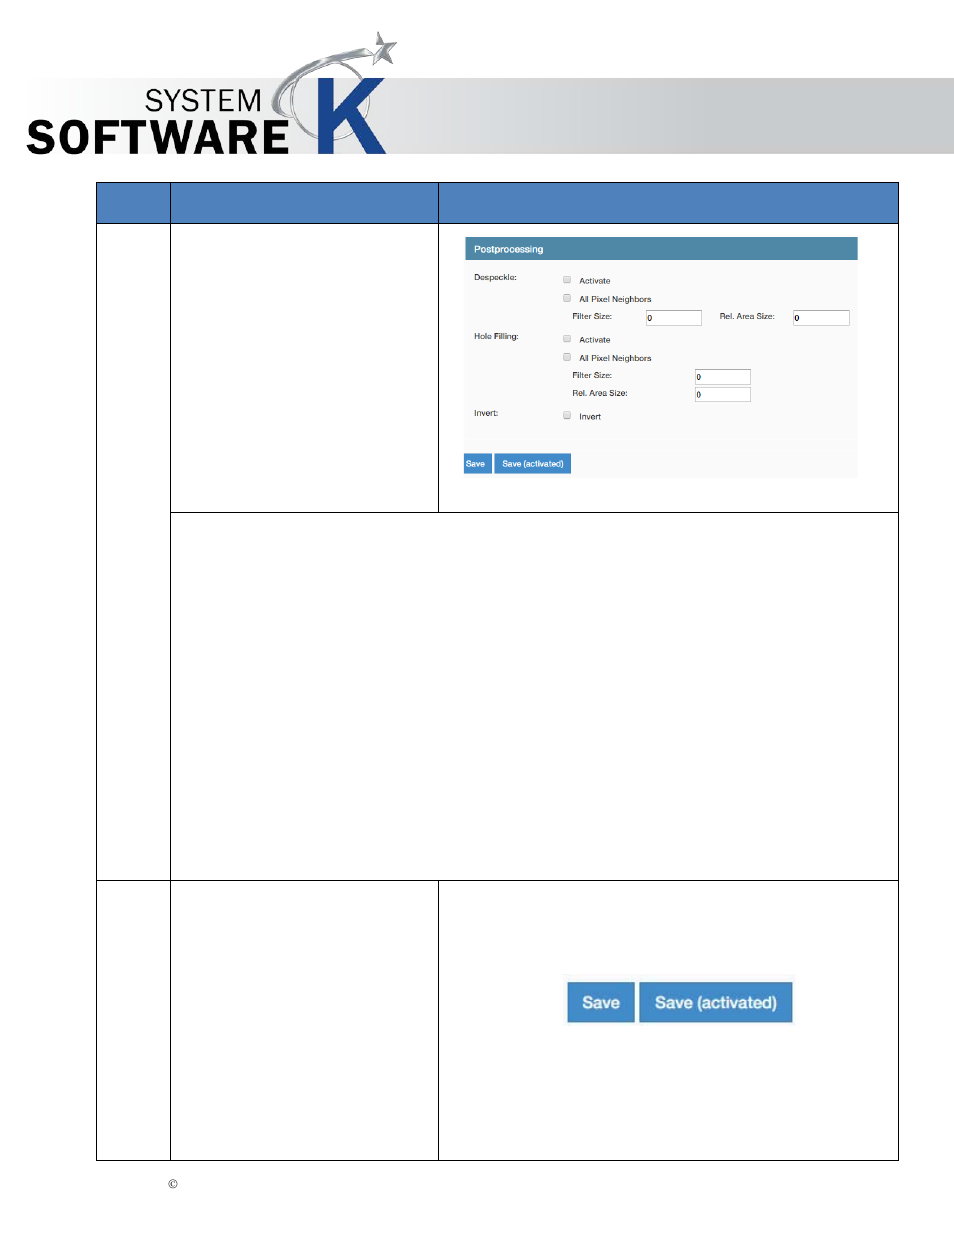Focus the Despeckle Rel. Area Size field
The height and width of the screenshot is (1235, 954).
pyautogui.click(x=821, y=318)
